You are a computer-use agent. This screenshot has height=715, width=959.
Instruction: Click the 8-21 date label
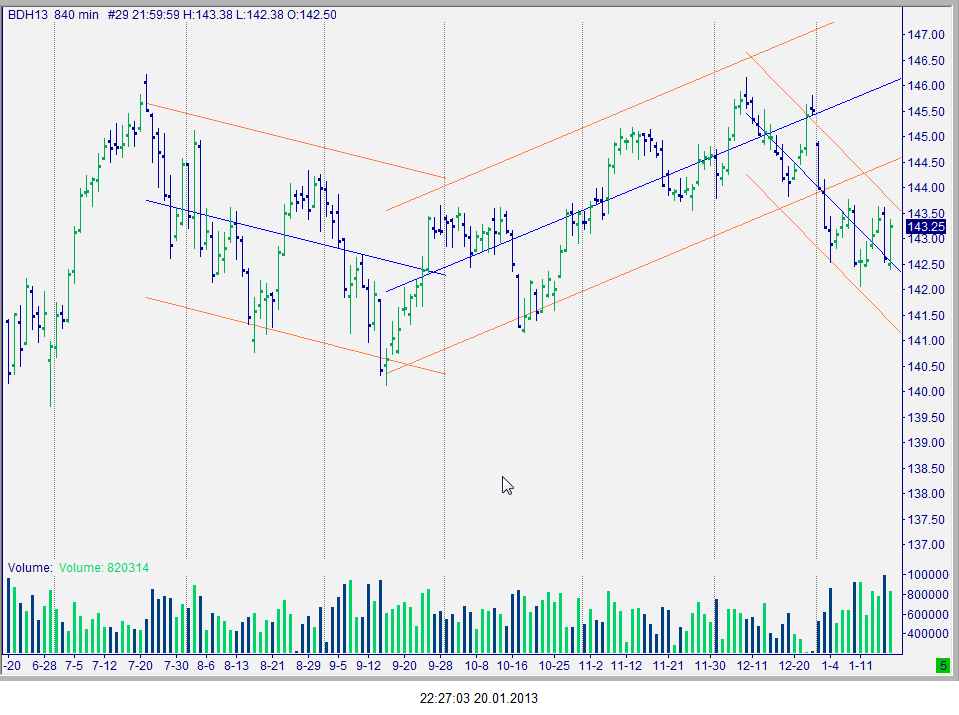(x=272, y=665)
